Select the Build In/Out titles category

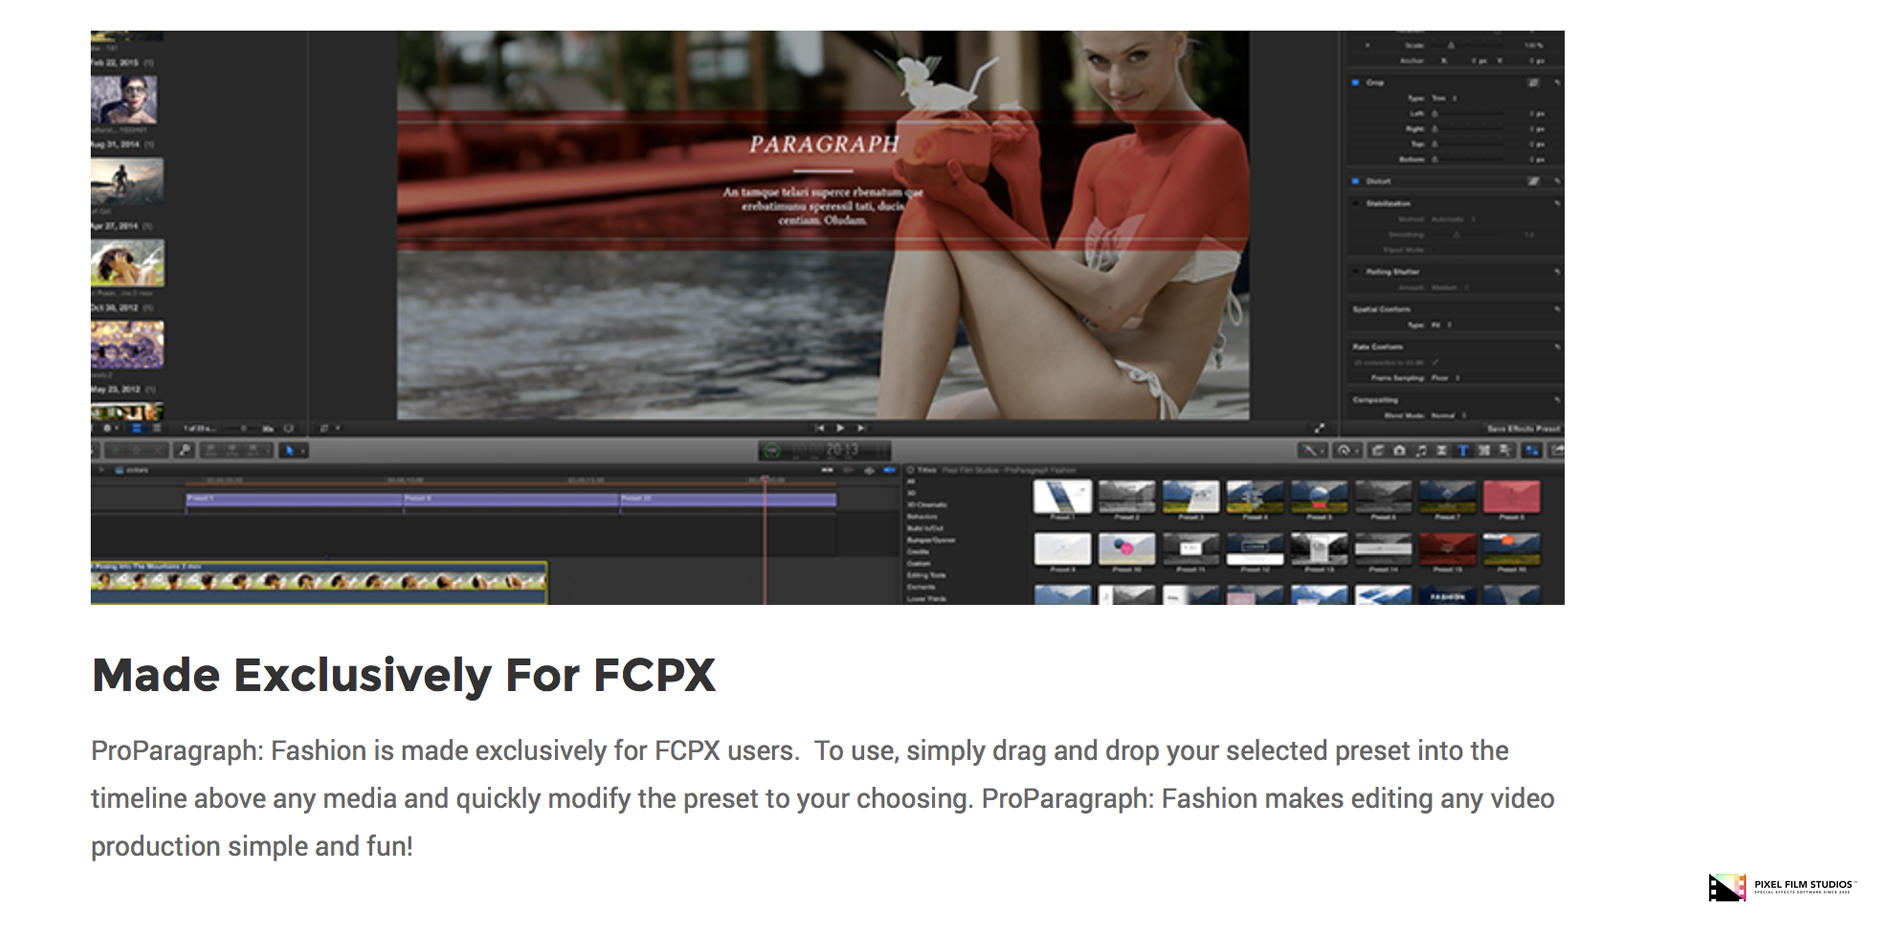[925, 528]
